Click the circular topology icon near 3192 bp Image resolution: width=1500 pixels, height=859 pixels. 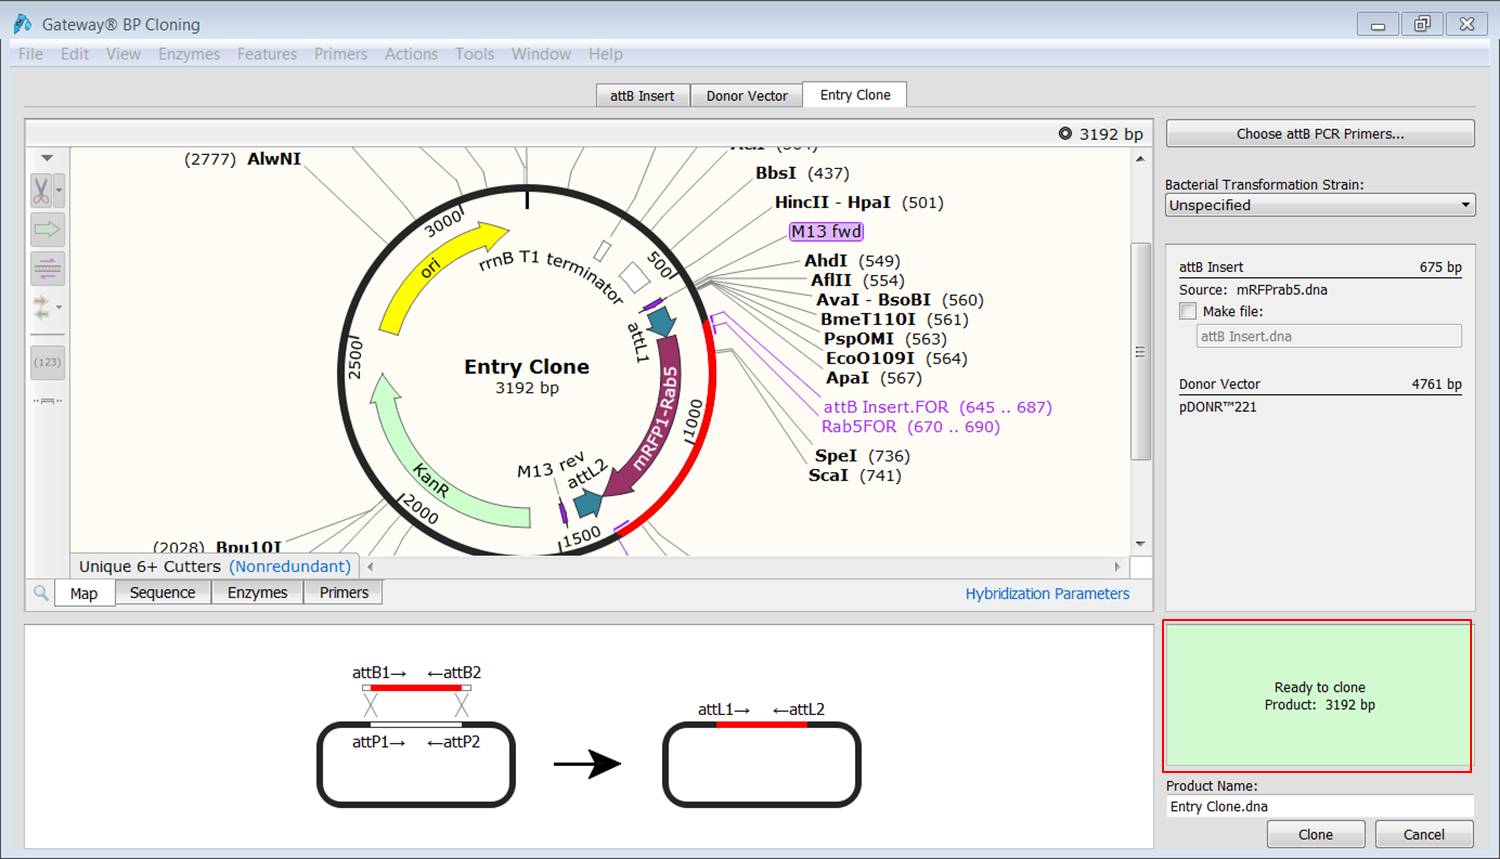(1065, 133)
